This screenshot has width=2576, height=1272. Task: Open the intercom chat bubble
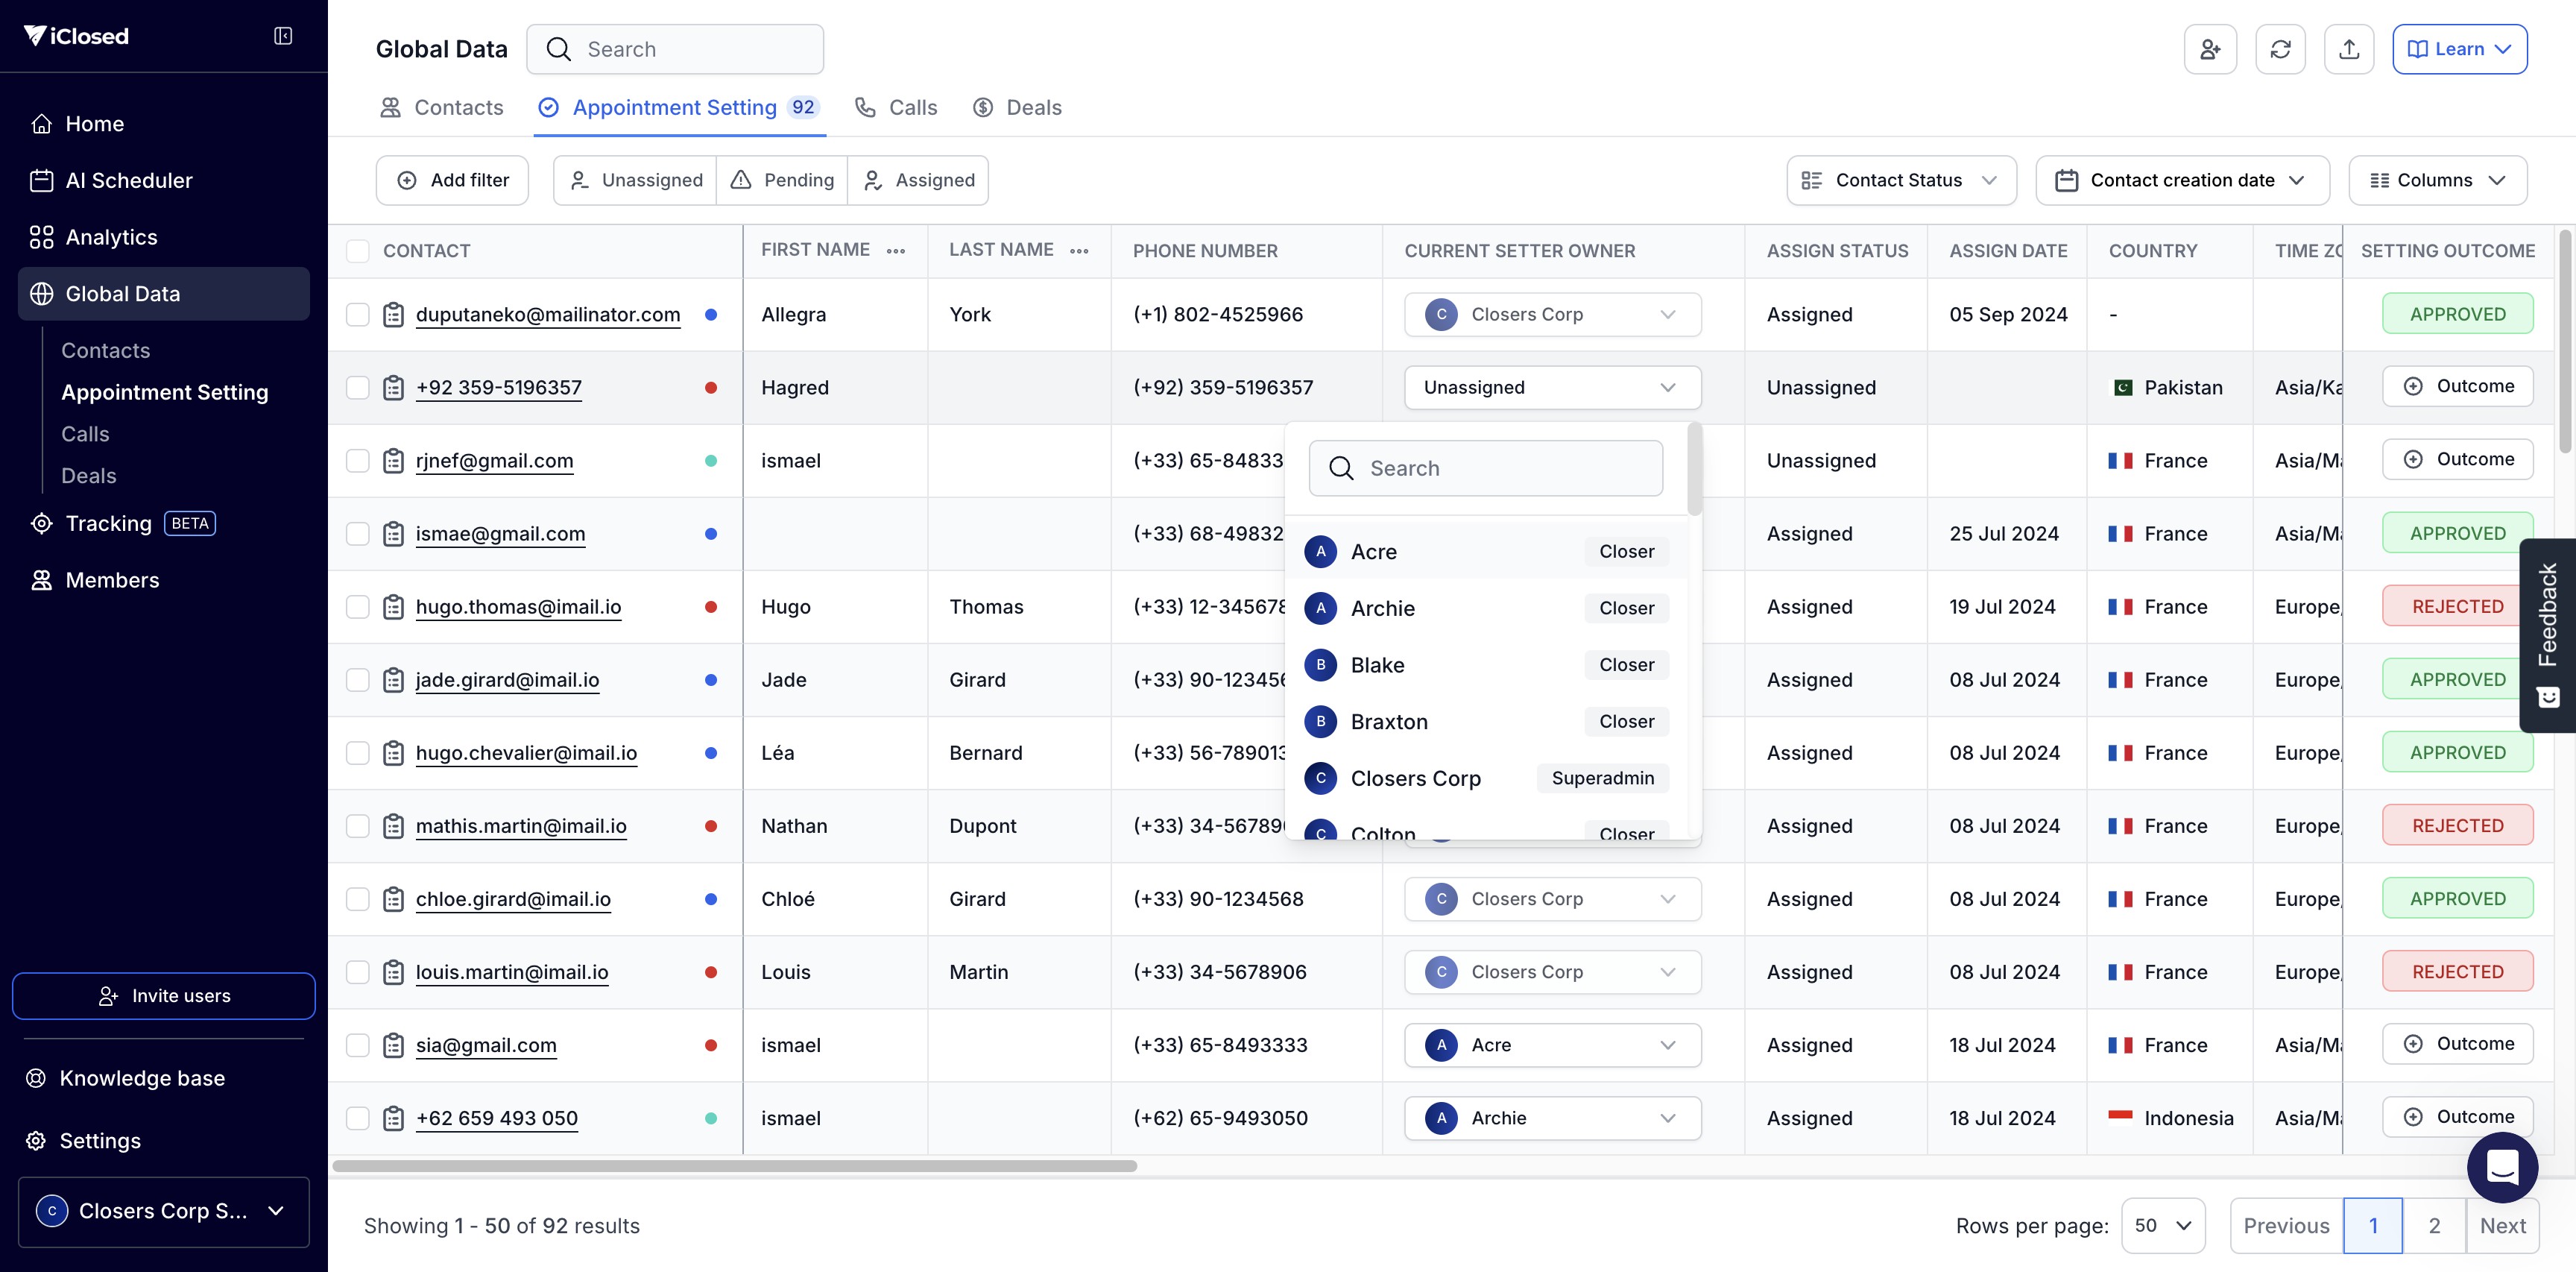point(2502,1167)
